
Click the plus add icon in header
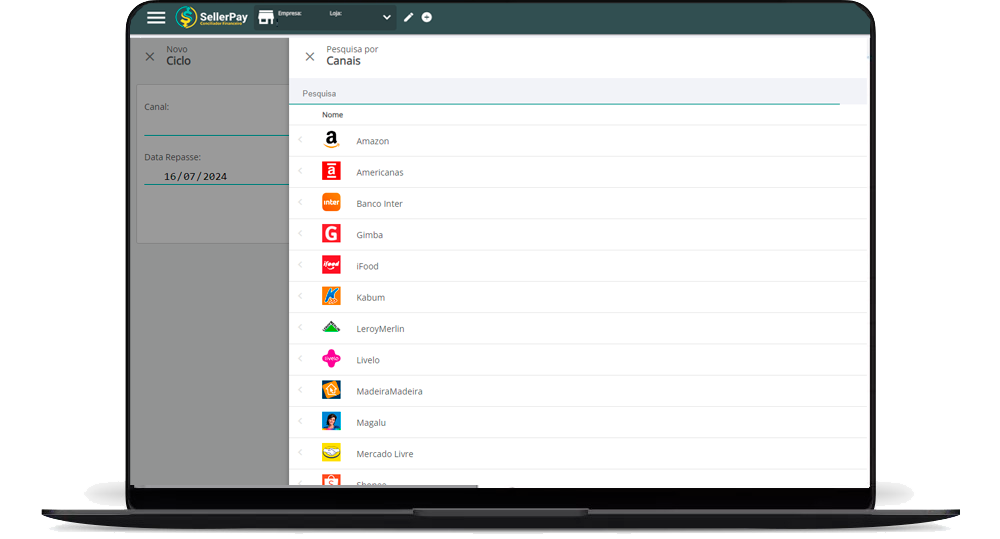[x=427, y=17]
